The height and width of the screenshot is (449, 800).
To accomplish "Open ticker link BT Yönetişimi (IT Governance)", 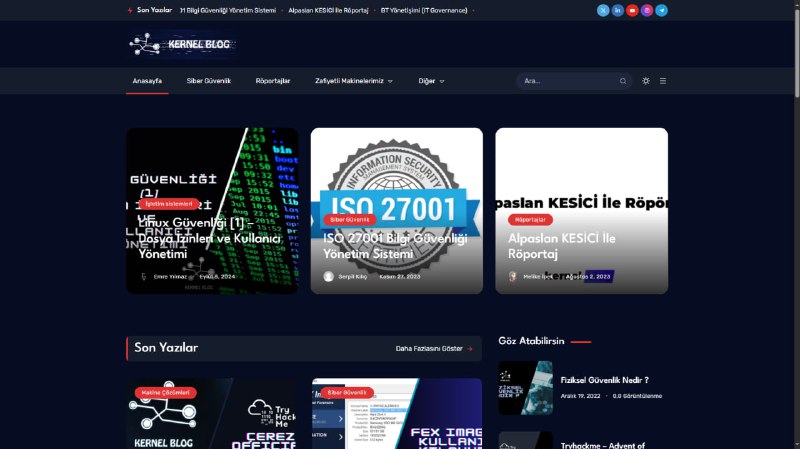I will click(x=424, y=10).
